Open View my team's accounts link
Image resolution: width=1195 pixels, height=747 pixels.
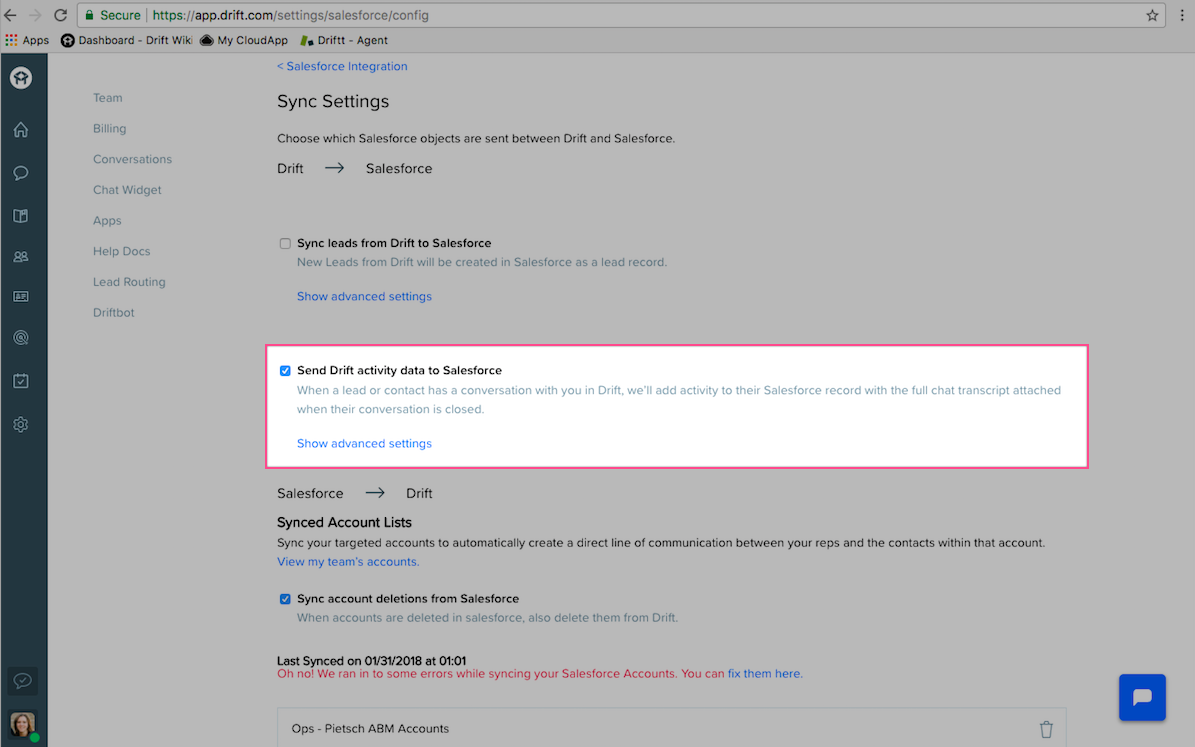click(348, 562)
